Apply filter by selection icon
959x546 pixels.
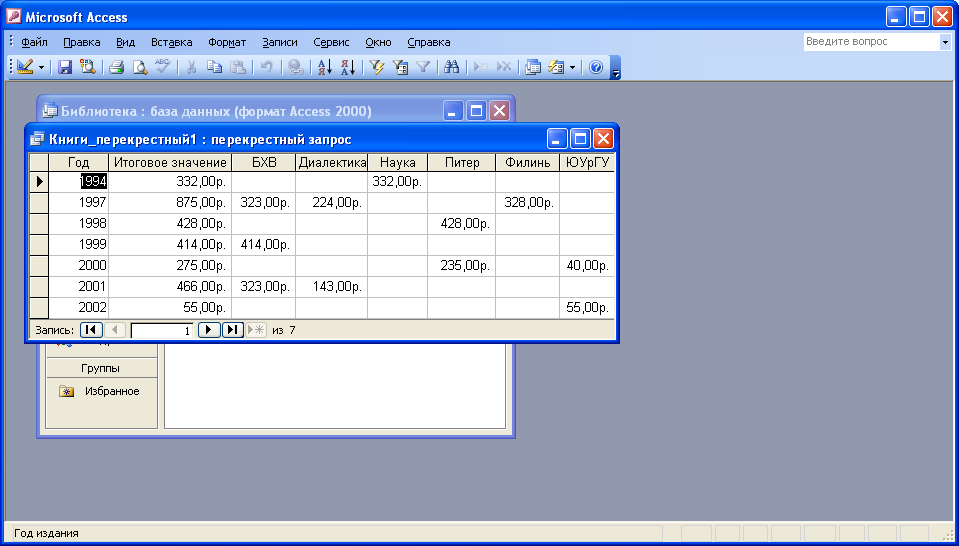377,67
